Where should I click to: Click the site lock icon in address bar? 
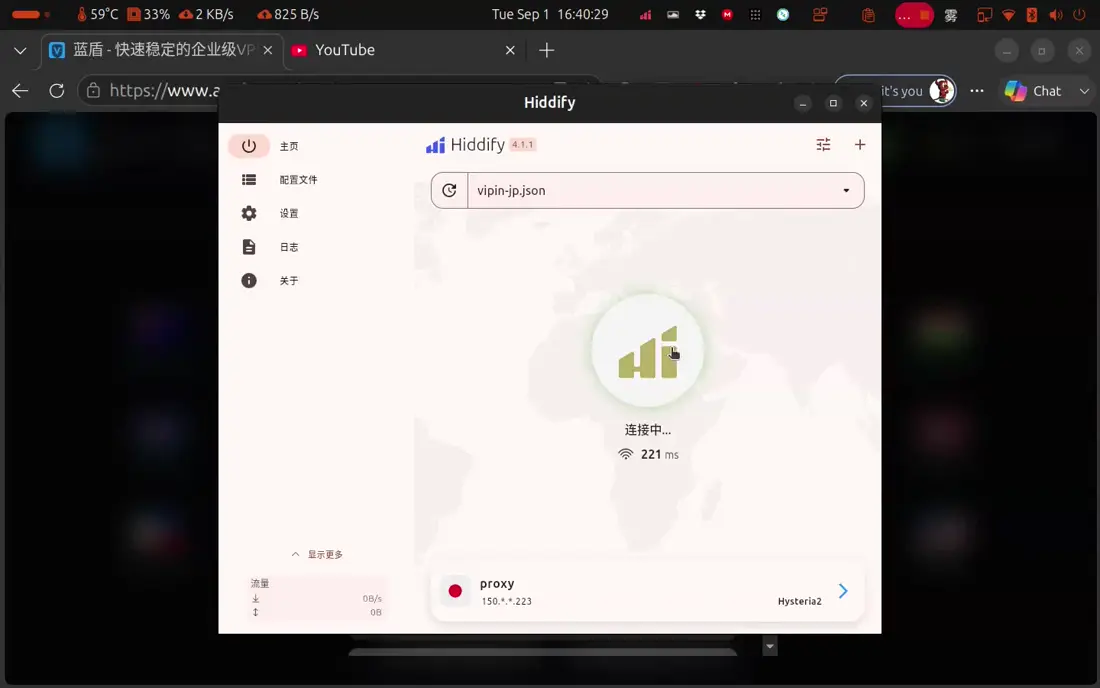[93, 90]
